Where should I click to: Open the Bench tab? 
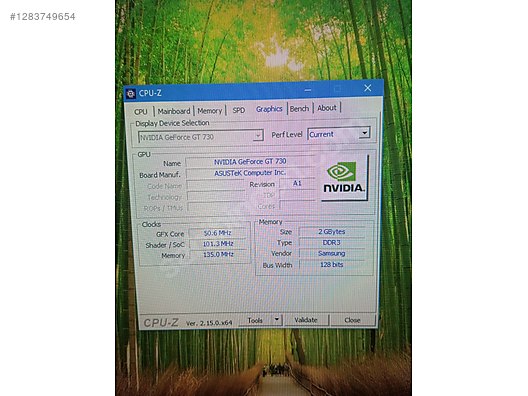[x=299, y=108]
